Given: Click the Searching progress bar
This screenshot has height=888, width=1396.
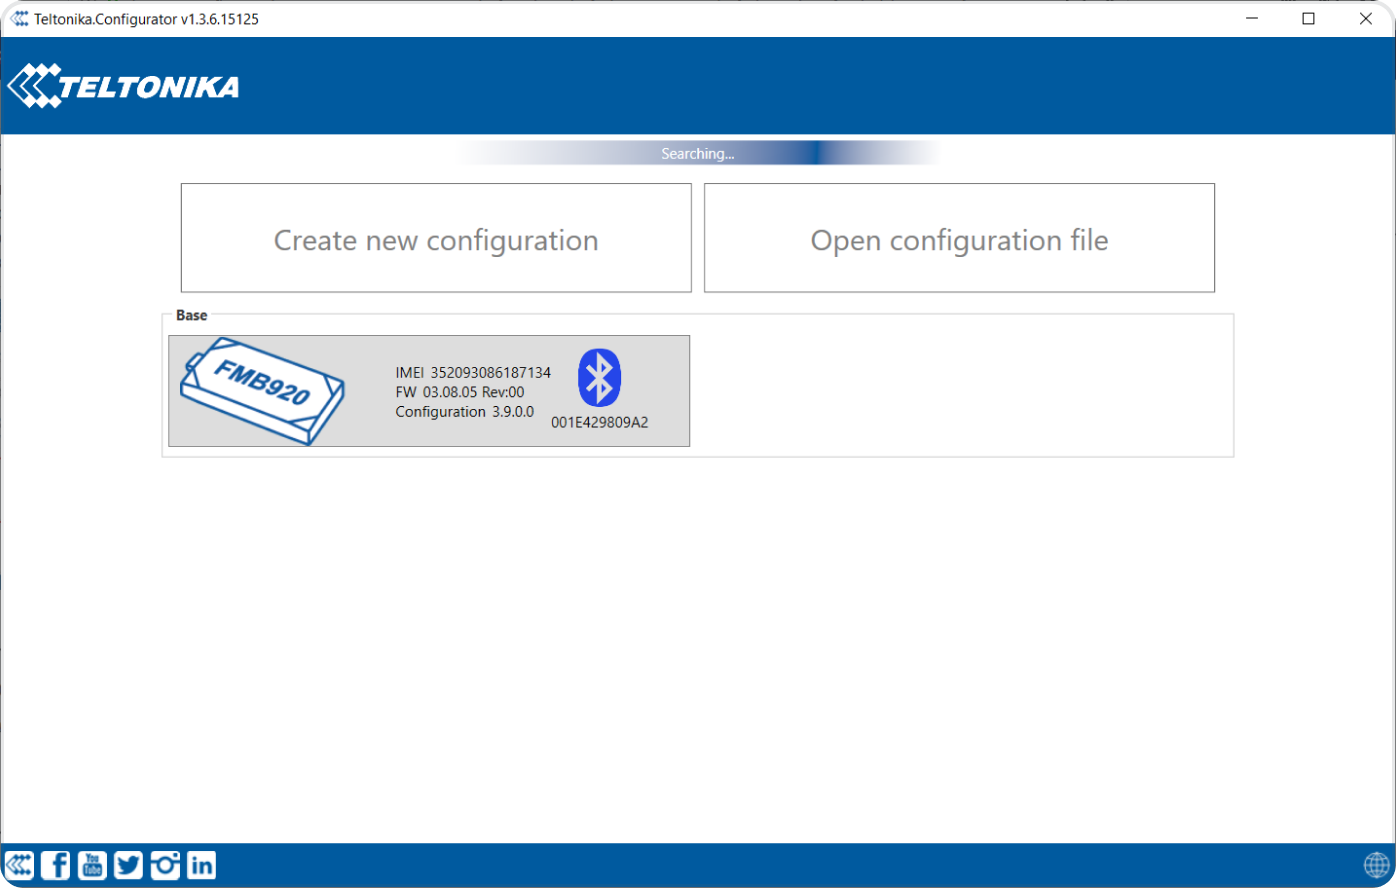Looking at the screenshot, I should 698,153.
